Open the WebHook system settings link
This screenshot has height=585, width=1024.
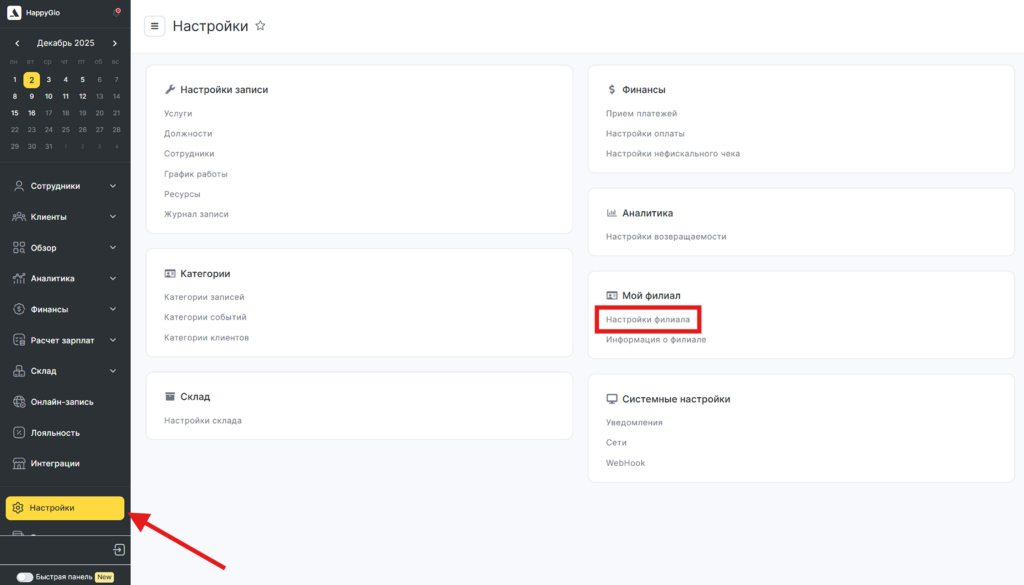[624, 463]
